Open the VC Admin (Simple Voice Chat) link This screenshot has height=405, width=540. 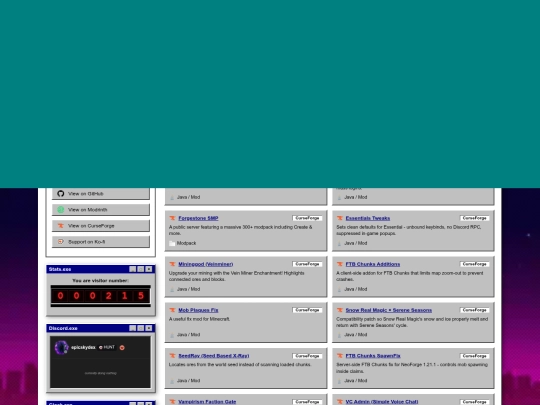(382, 402)
